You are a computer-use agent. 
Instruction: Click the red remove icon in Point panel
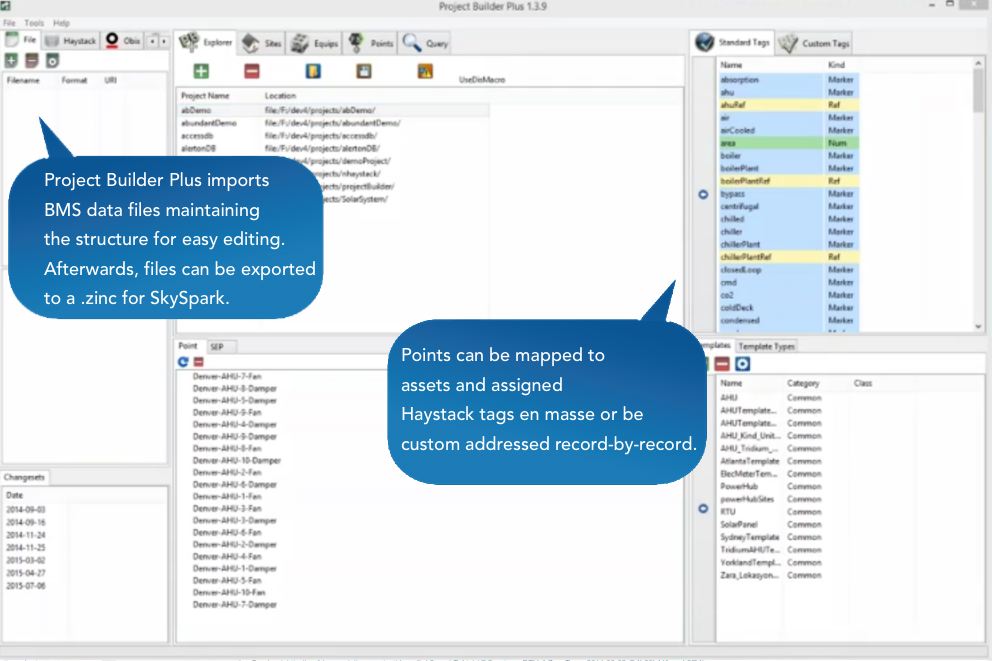pyautogui.click(x=199, y=362)
